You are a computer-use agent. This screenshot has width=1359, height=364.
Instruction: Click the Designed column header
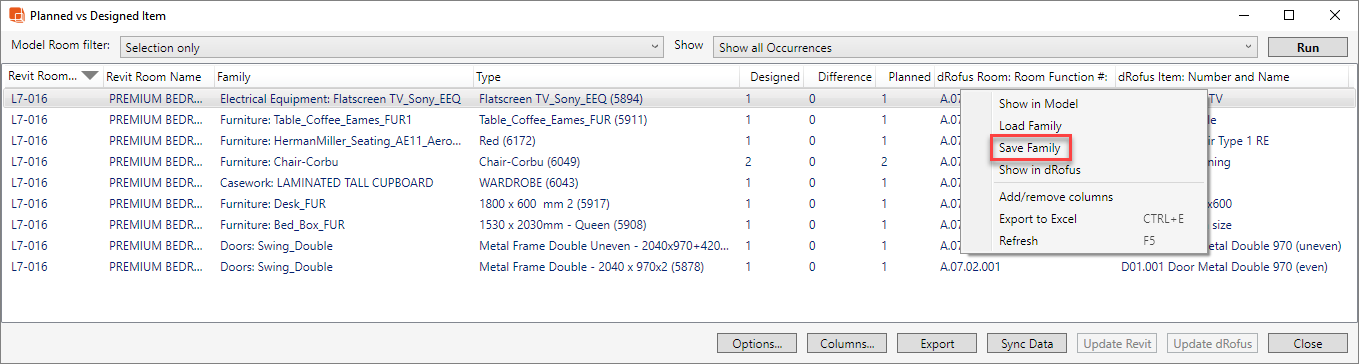(774, 77)
